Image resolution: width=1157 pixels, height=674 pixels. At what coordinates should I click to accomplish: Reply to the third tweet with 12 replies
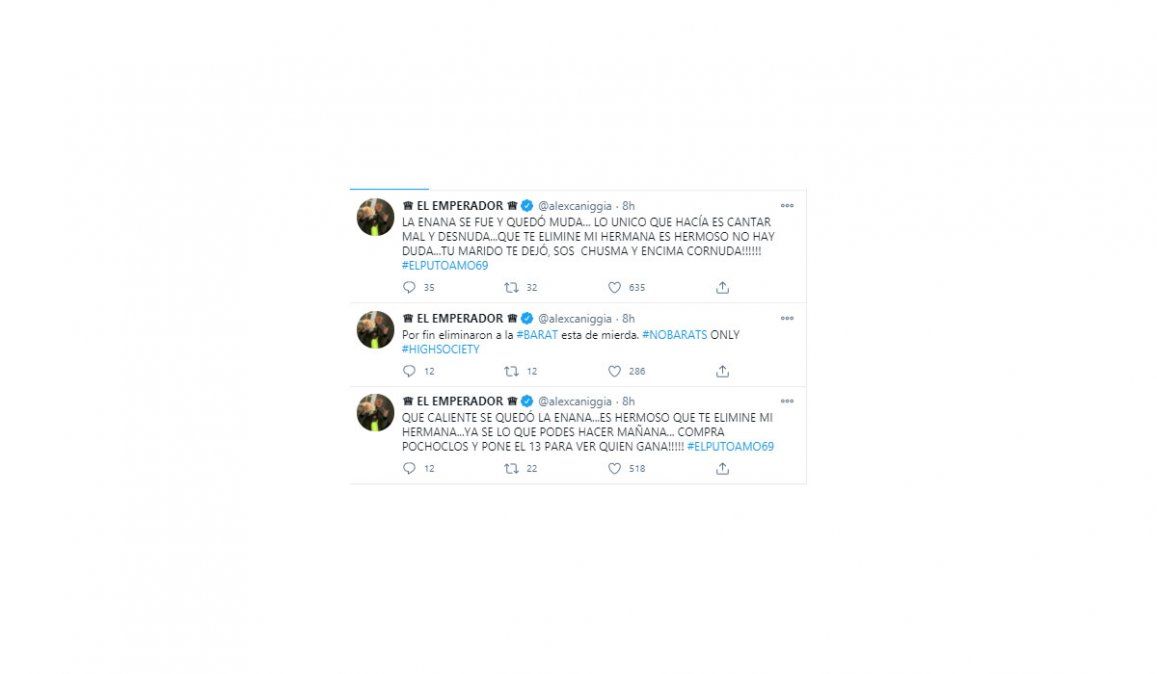[409, 468]
